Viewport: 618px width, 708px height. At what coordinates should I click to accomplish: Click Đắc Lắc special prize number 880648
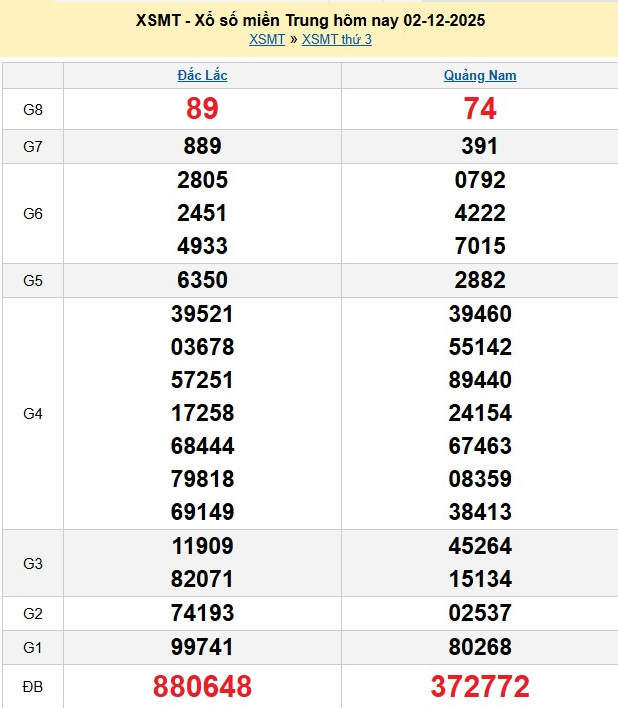[x=202, y=687]
